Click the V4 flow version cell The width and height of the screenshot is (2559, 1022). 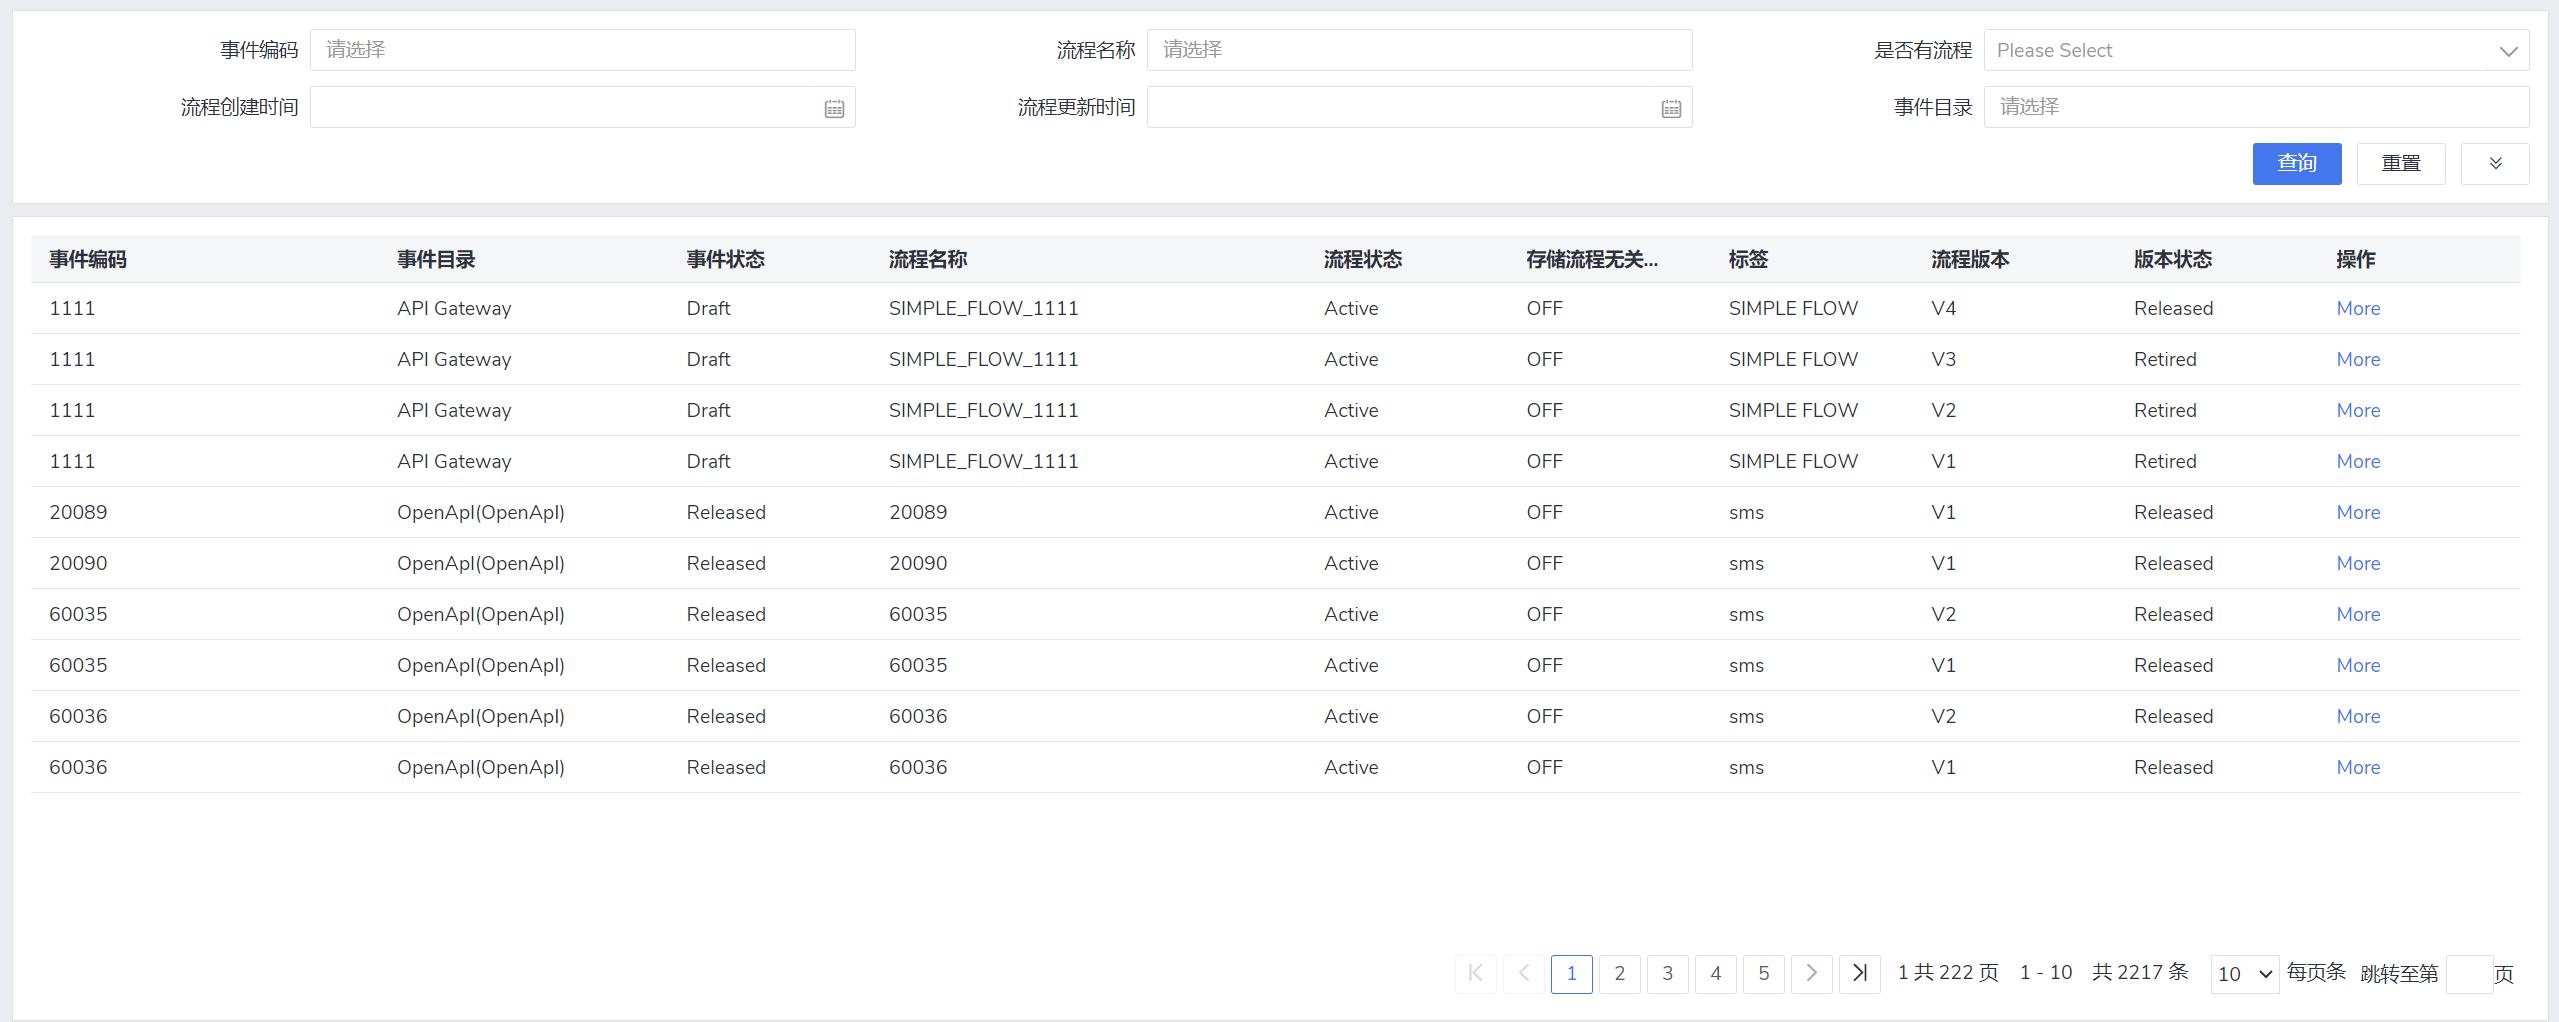click(x=1943, y=308)
